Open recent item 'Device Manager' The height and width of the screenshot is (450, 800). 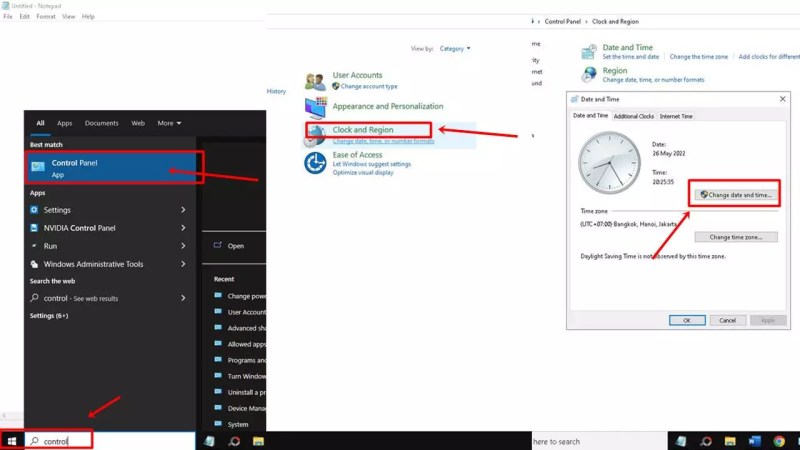point(246,408)
